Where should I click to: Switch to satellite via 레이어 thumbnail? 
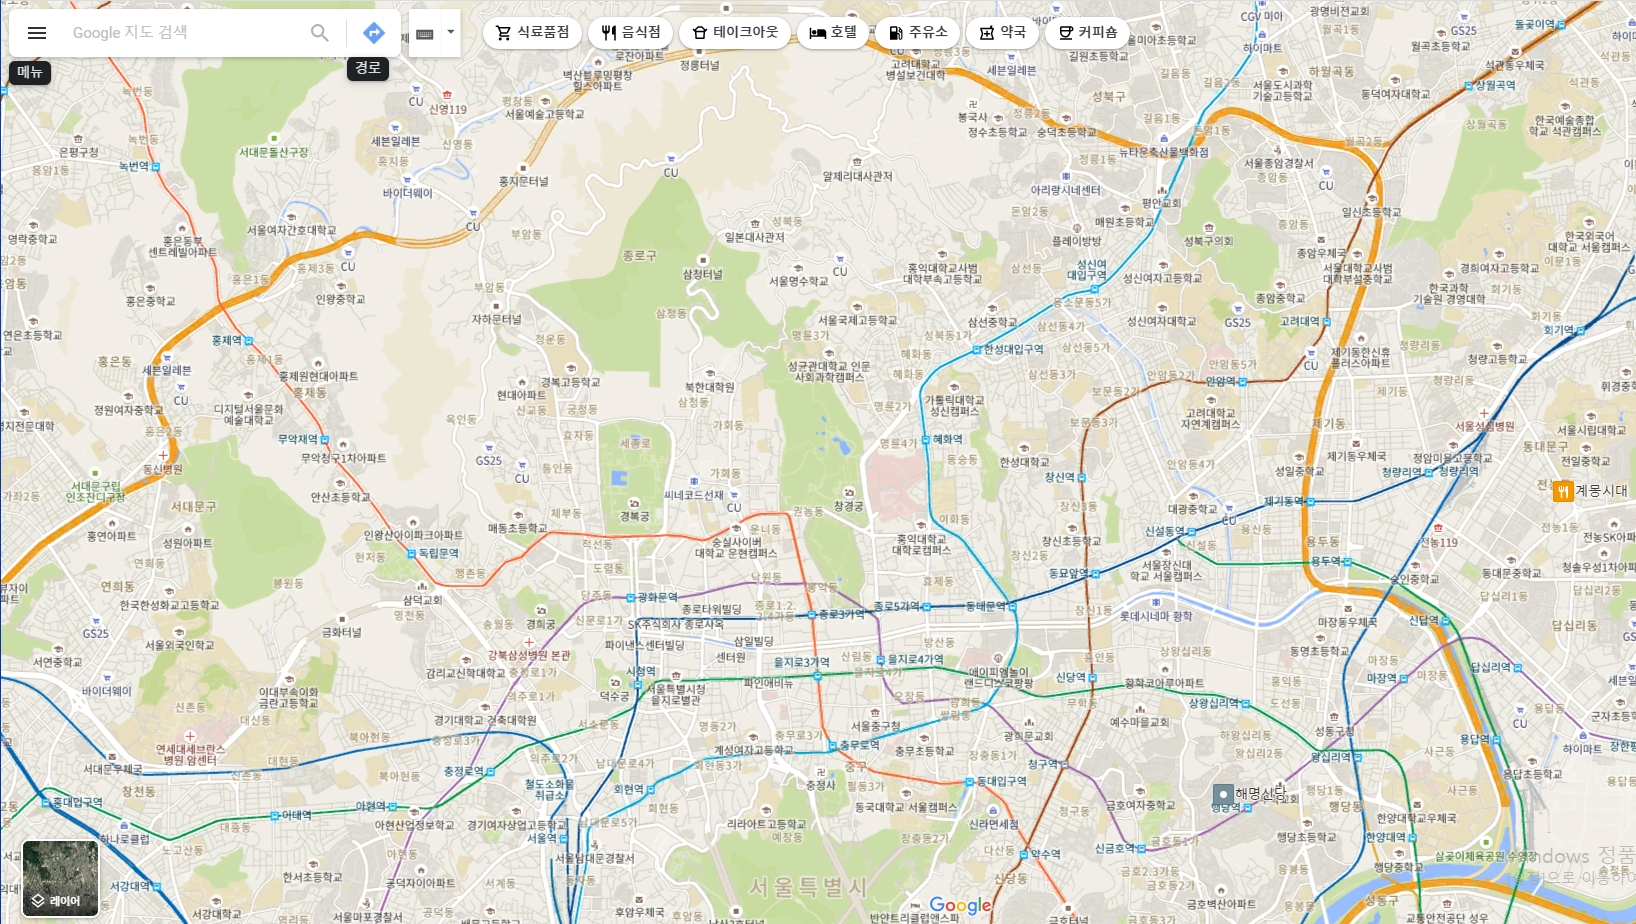click(61, 878)
